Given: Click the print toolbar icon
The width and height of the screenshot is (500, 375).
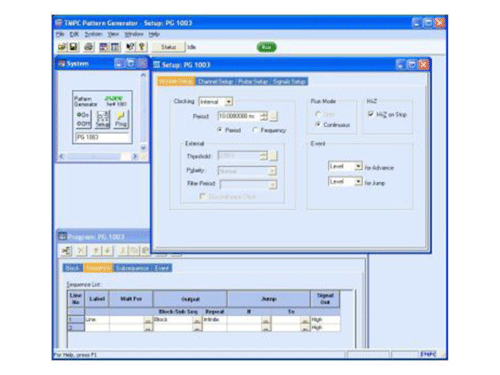Looking at the screenshot, I should pyautogui.click(x=88, y=47).
